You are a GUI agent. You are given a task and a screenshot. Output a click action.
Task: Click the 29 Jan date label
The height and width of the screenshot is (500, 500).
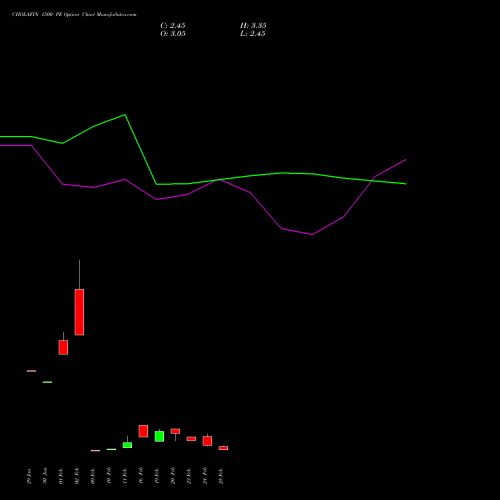point(29,476)
